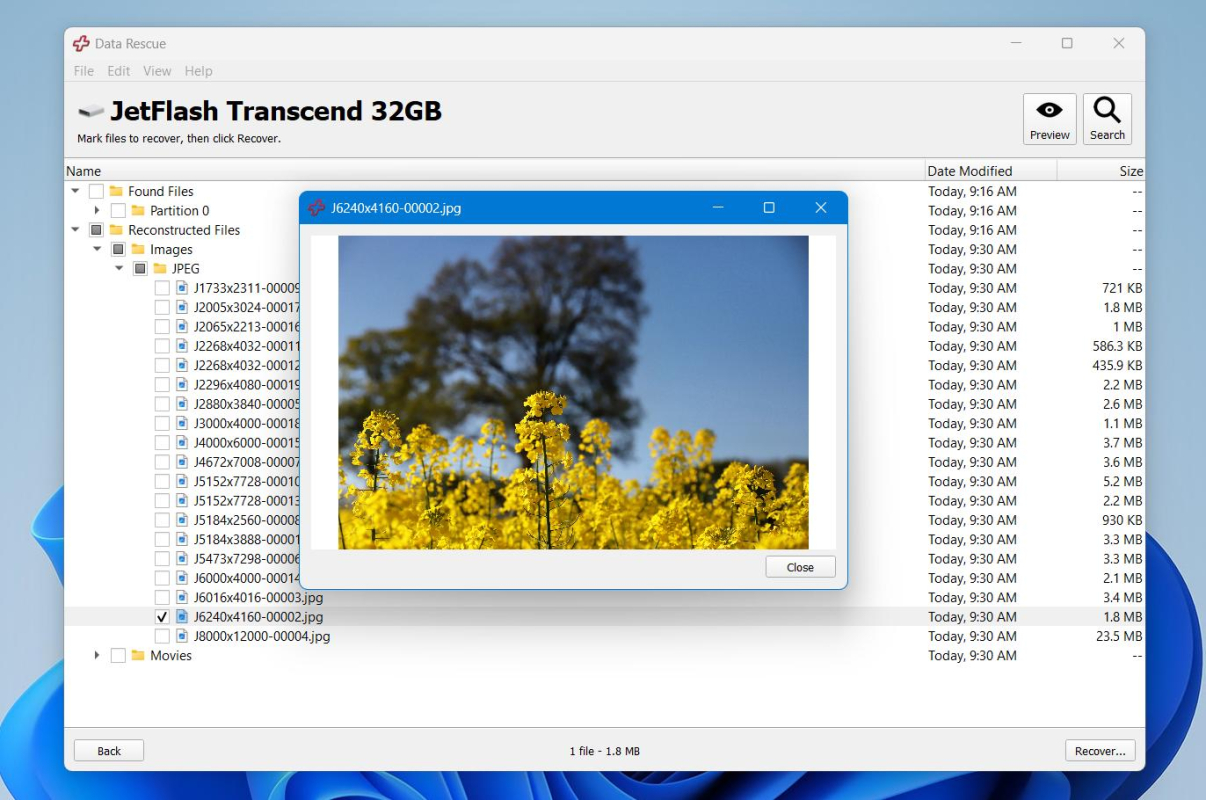The width and height of the screenshot is (1206, 800).
Task: Minimize the Data Rescue main window
Action: [1015, 43]
